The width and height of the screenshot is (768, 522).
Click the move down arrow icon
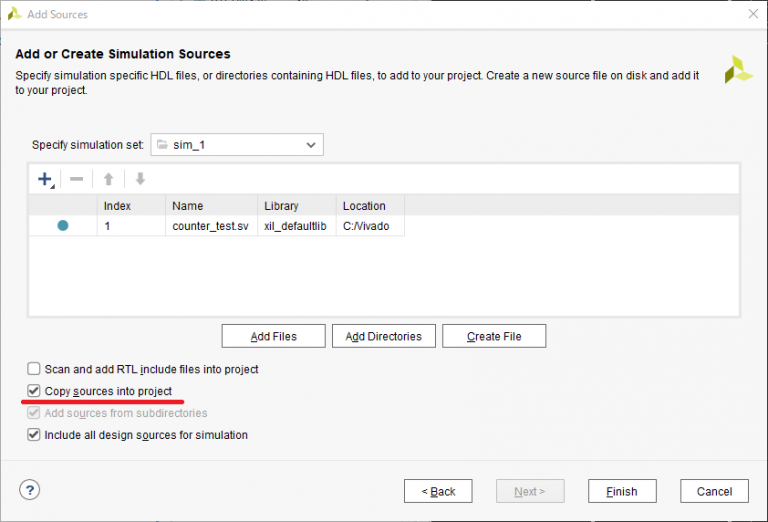(140, 180)
